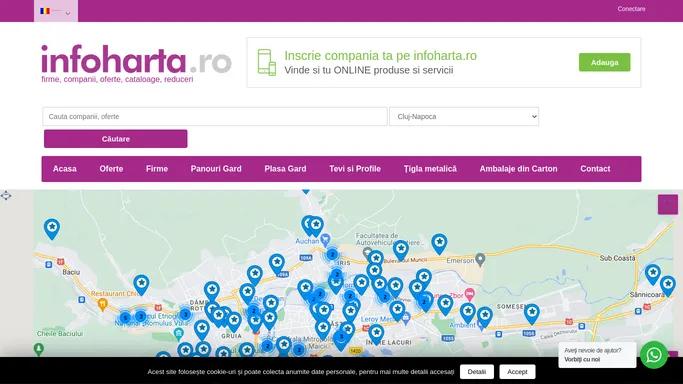Click the orange Restaurant Chios food icon
This screenshot has height=384, width=683.
coord(102,304)
